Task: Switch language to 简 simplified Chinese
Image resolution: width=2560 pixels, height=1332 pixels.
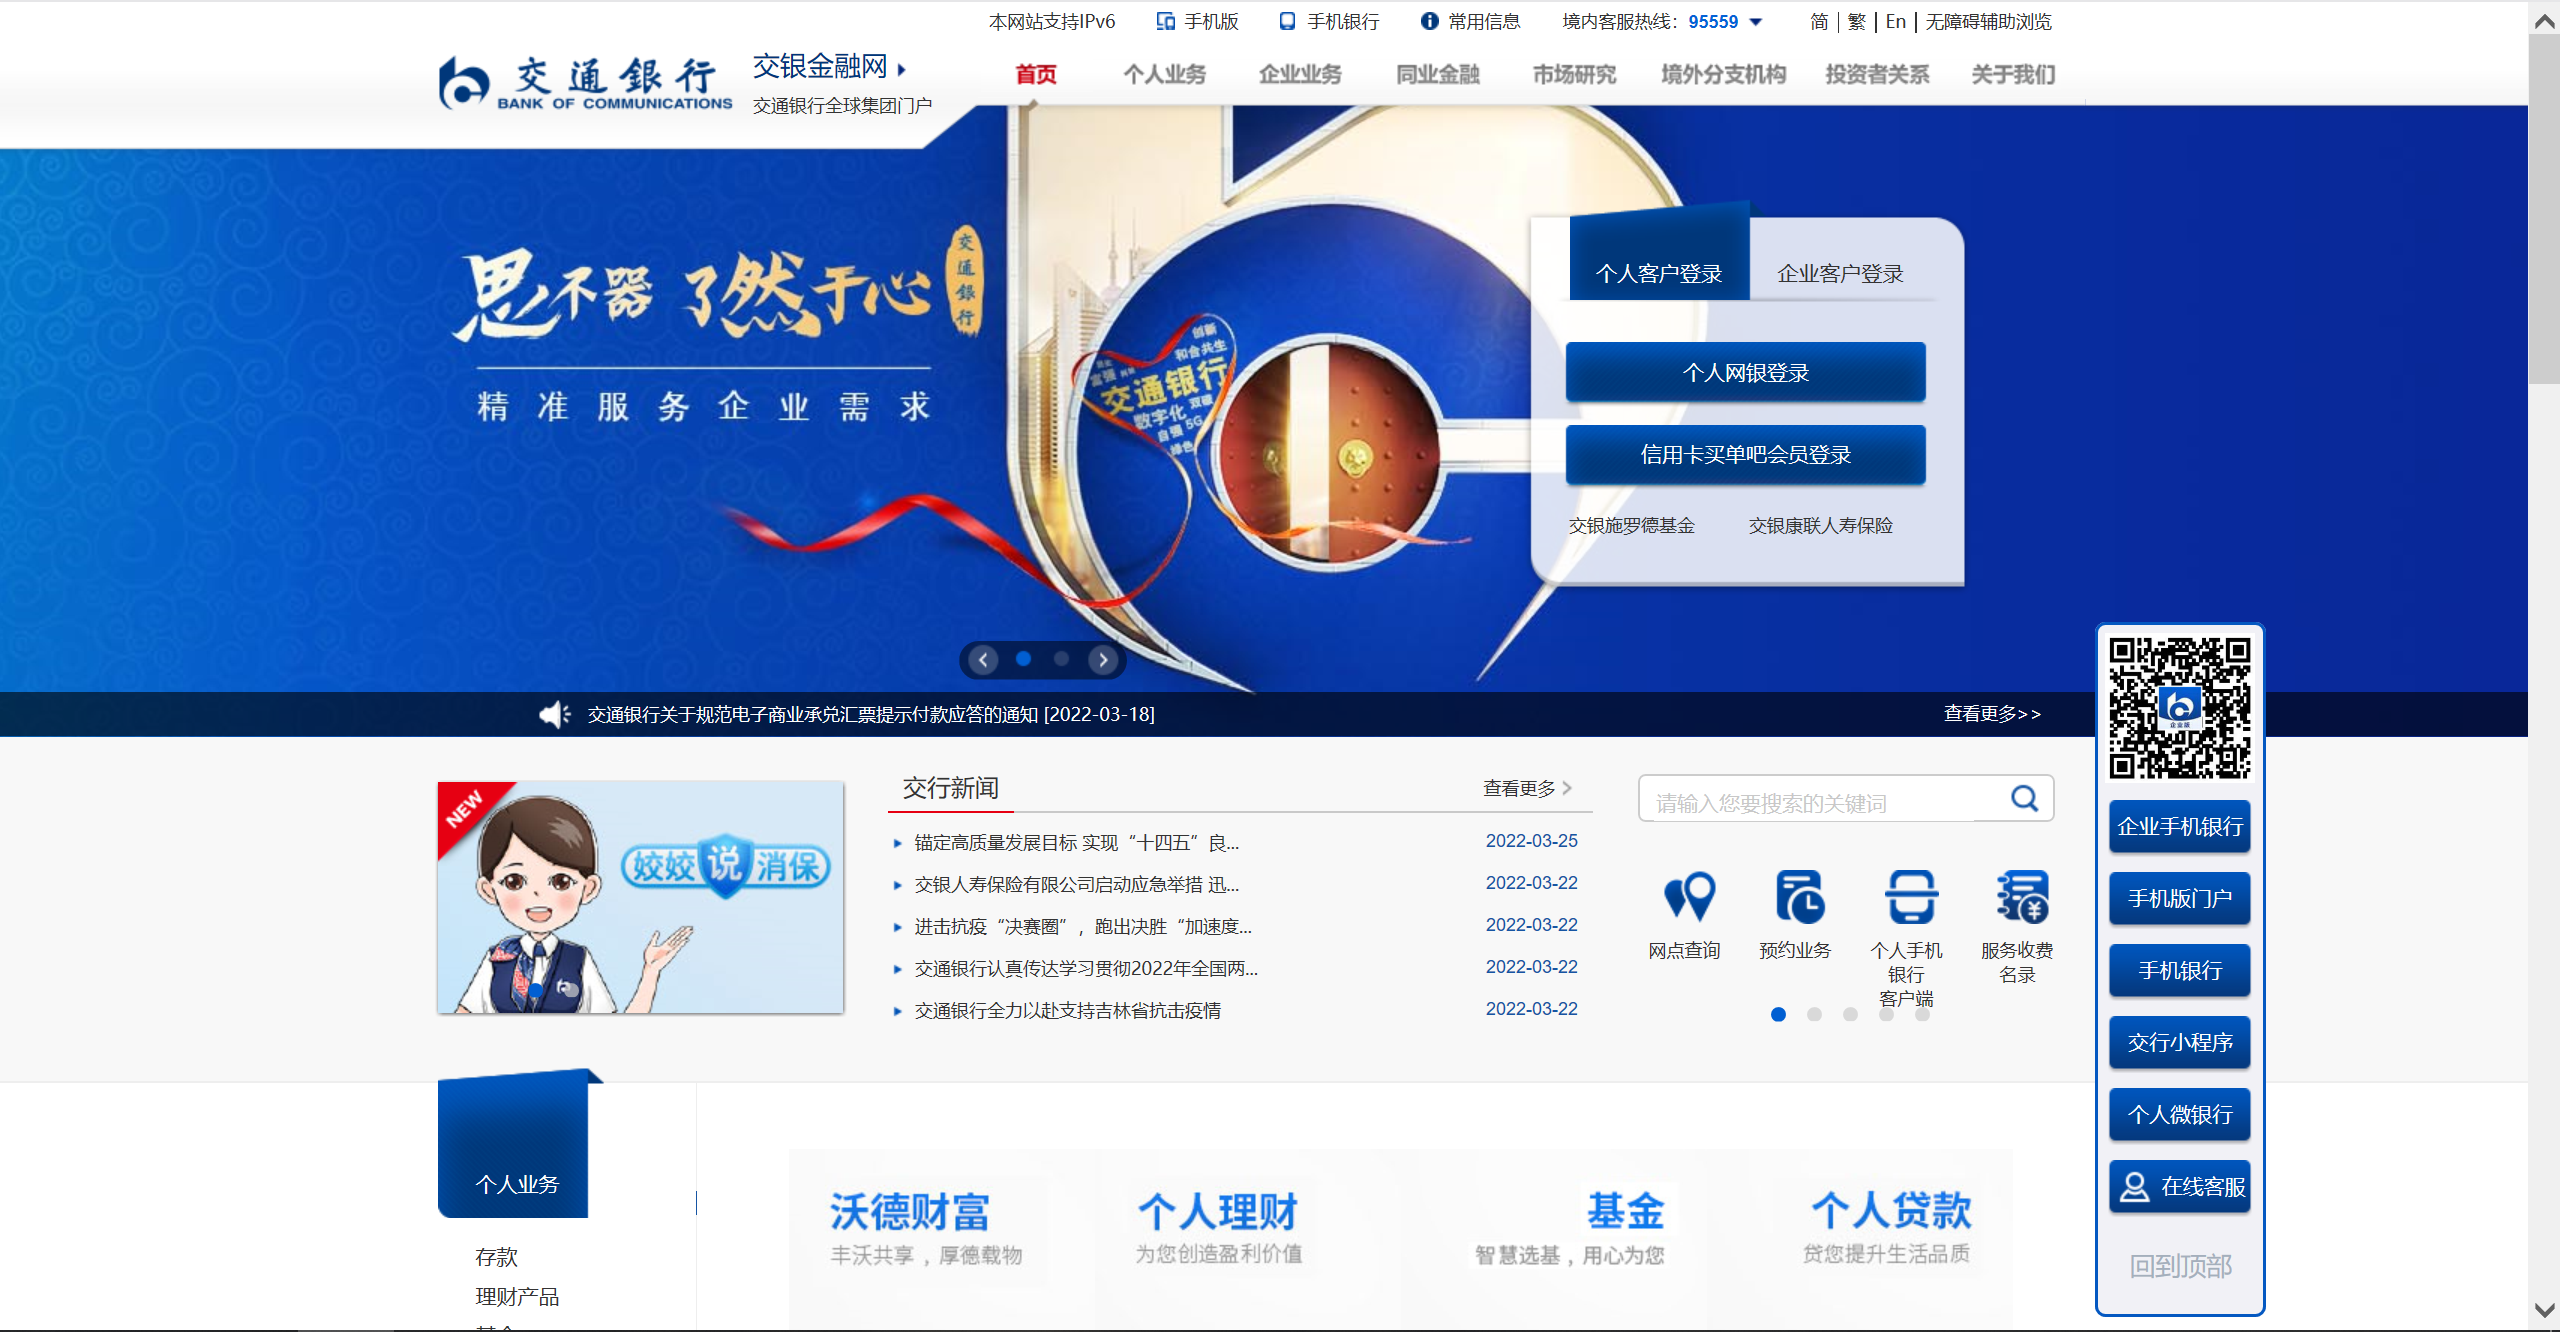Action: click(1819, 21)
